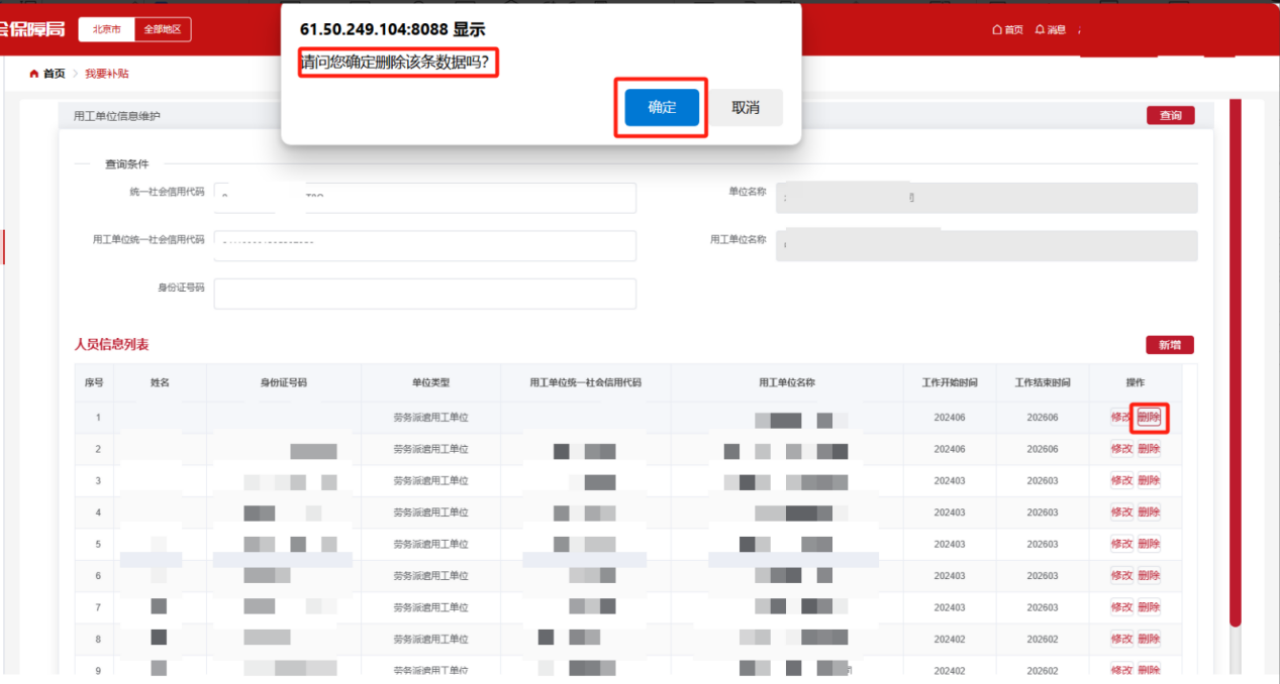Click 删除 for row 1
Viewport: 1280px width, 684px height.
click(1149, 417)
